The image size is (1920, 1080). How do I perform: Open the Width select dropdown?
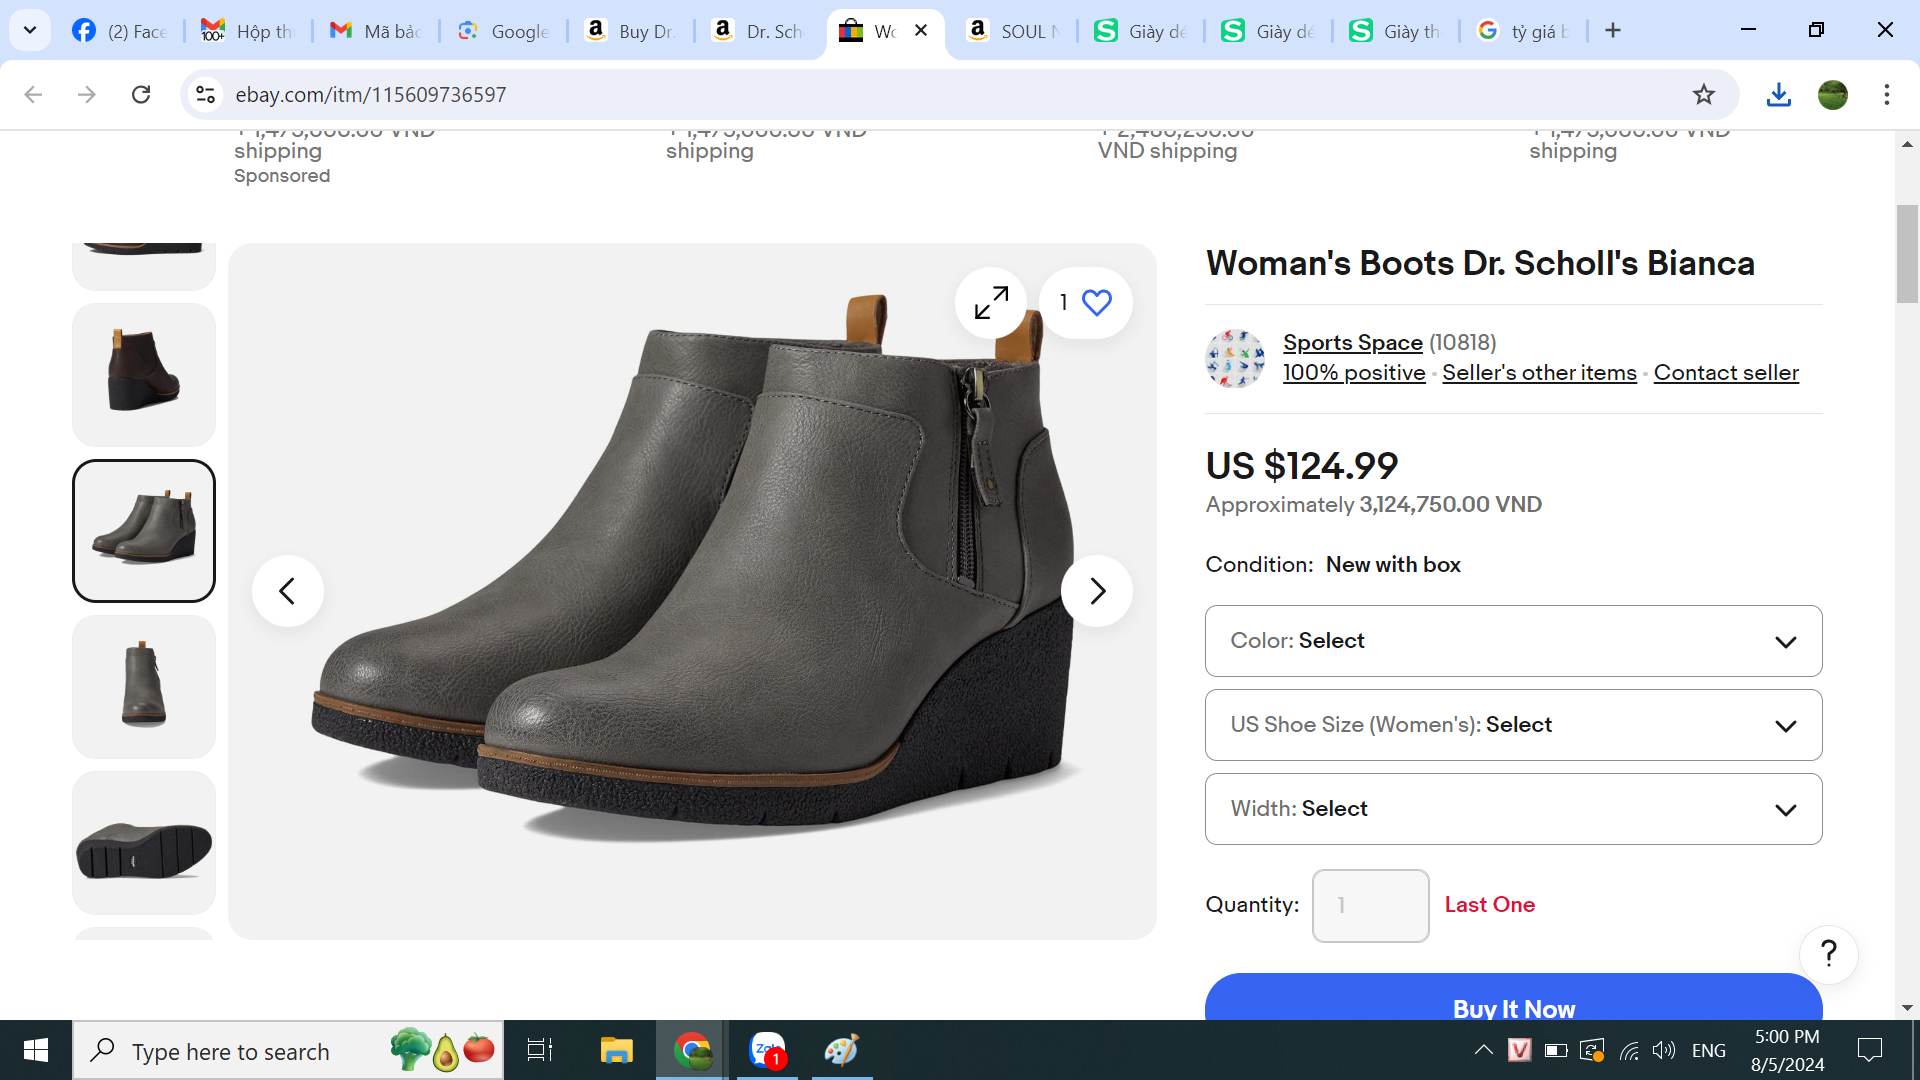coord(1513,809)
